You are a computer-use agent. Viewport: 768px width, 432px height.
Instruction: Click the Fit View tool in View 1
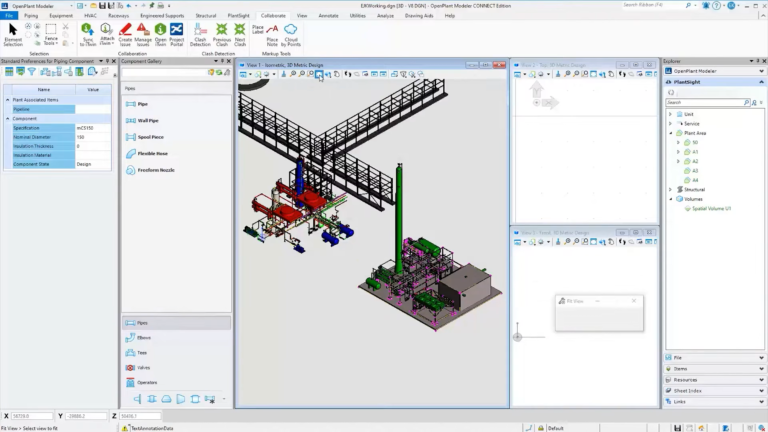click(319, 74)
